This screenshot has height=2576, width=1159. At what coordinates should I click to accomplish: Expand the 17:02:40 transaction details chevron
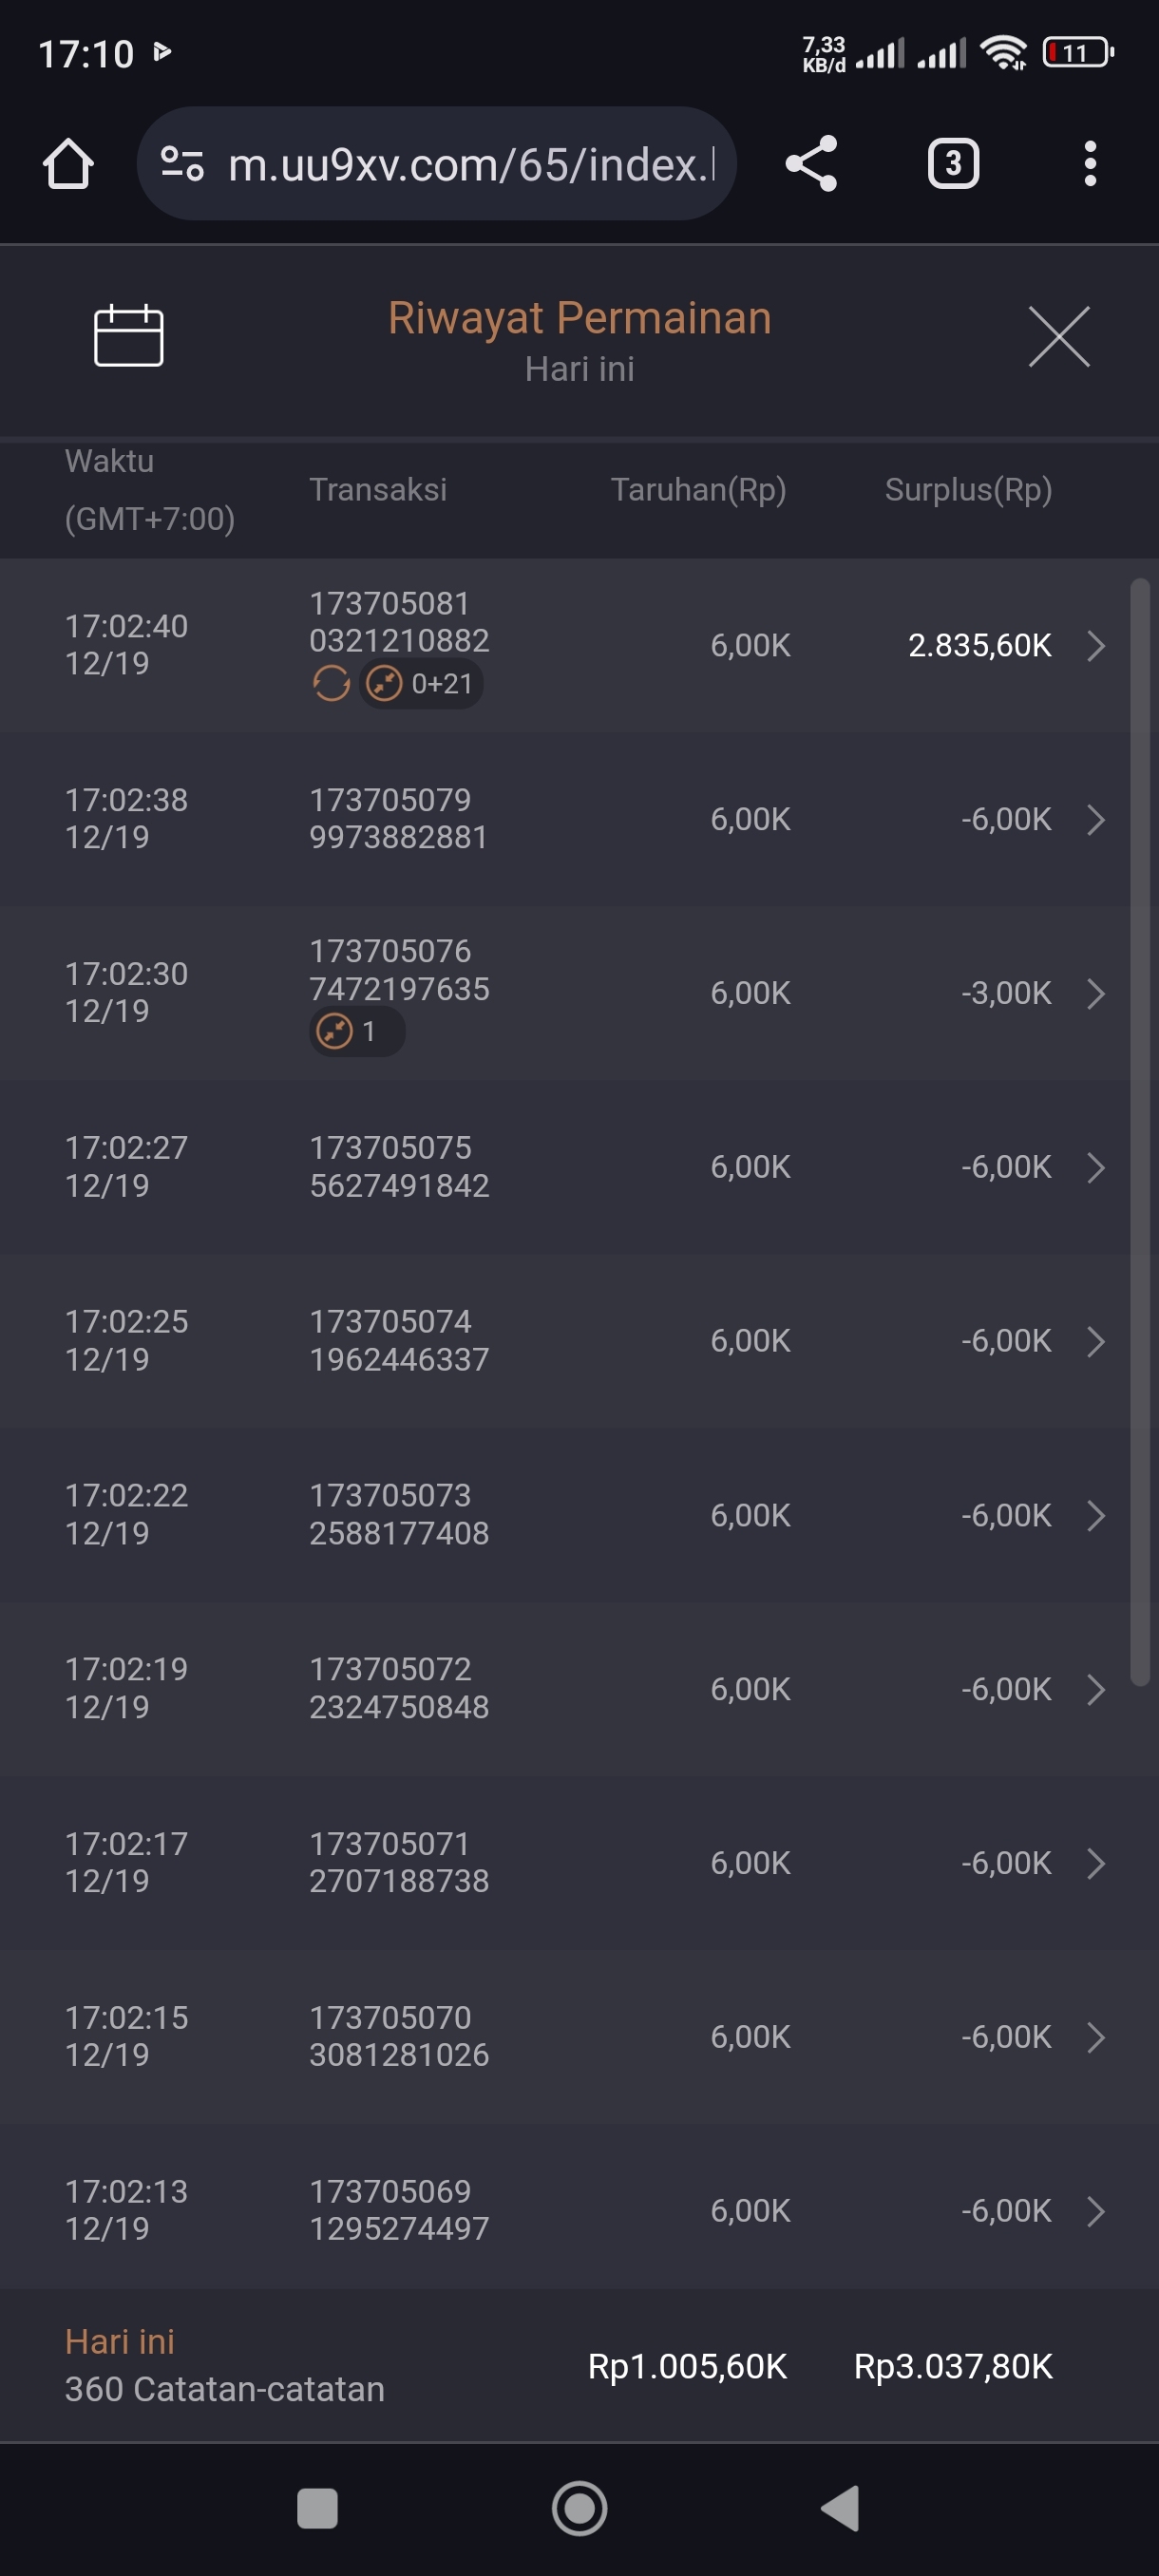(1096, 646)
